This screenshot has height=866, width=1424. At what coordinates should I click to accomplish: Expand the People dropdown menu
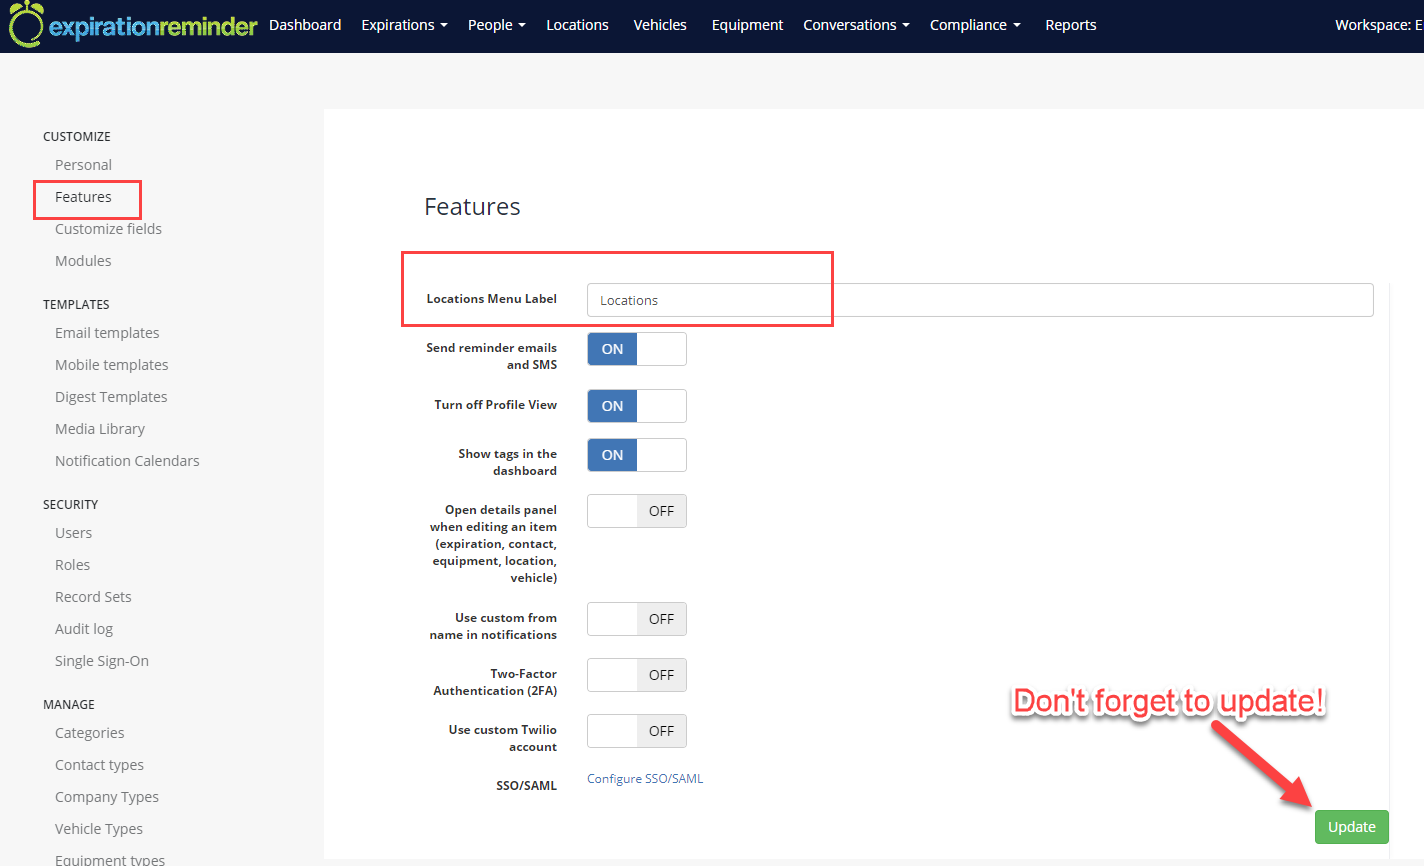click(496, 25)
